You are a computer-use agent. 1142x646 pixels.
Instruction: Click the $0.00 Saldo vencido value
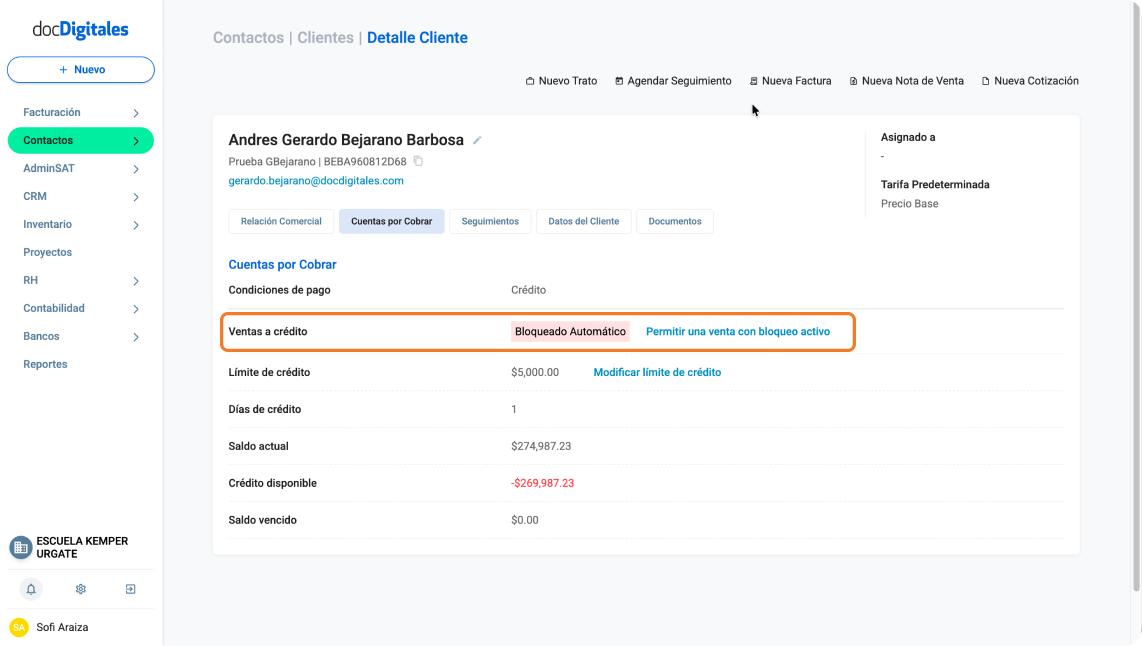[x=525, y=520]
